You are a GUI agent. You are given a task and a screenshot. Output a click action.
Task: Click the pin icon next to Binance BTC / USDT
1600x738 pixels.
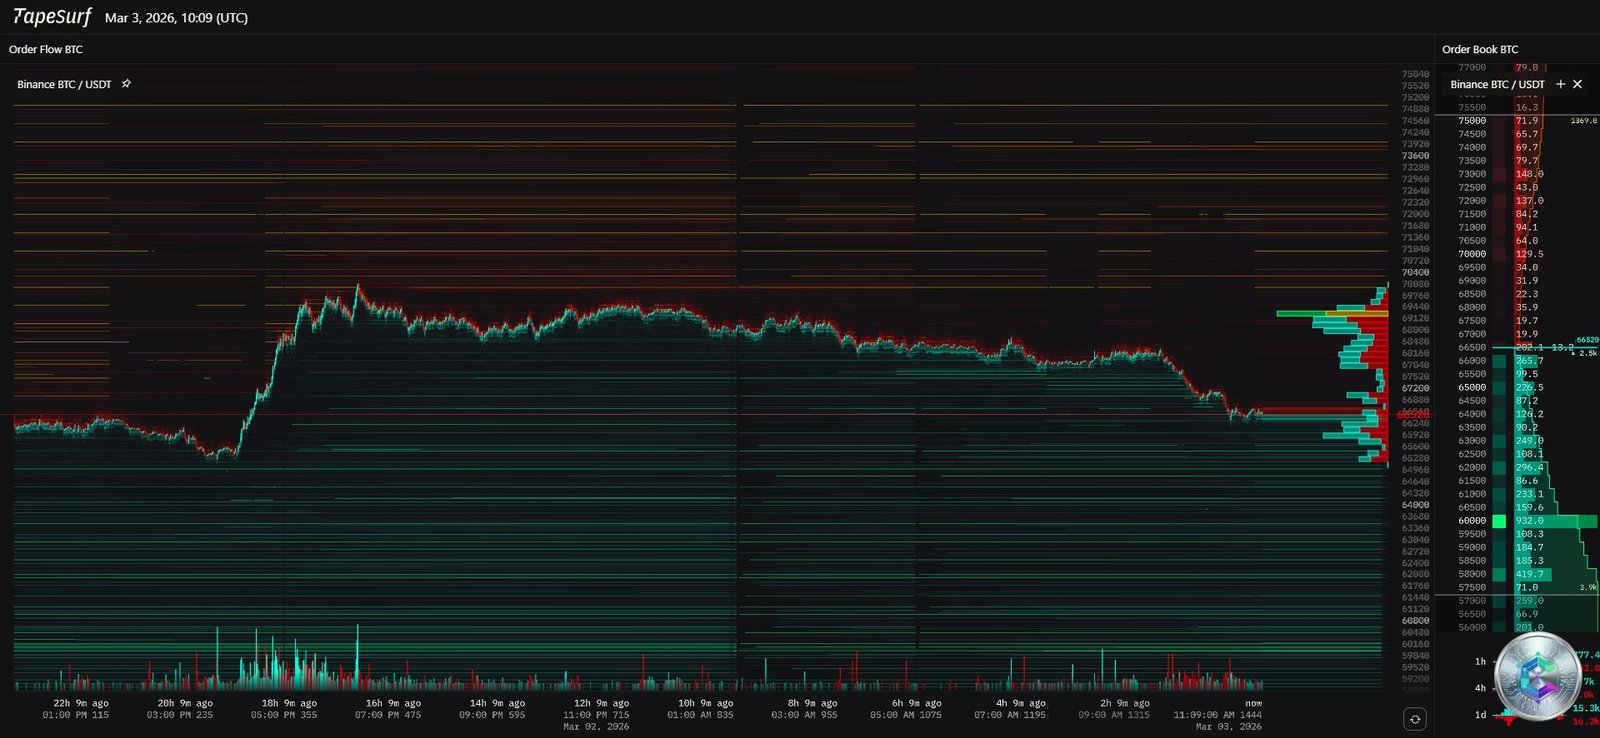[x=126, y=84]
